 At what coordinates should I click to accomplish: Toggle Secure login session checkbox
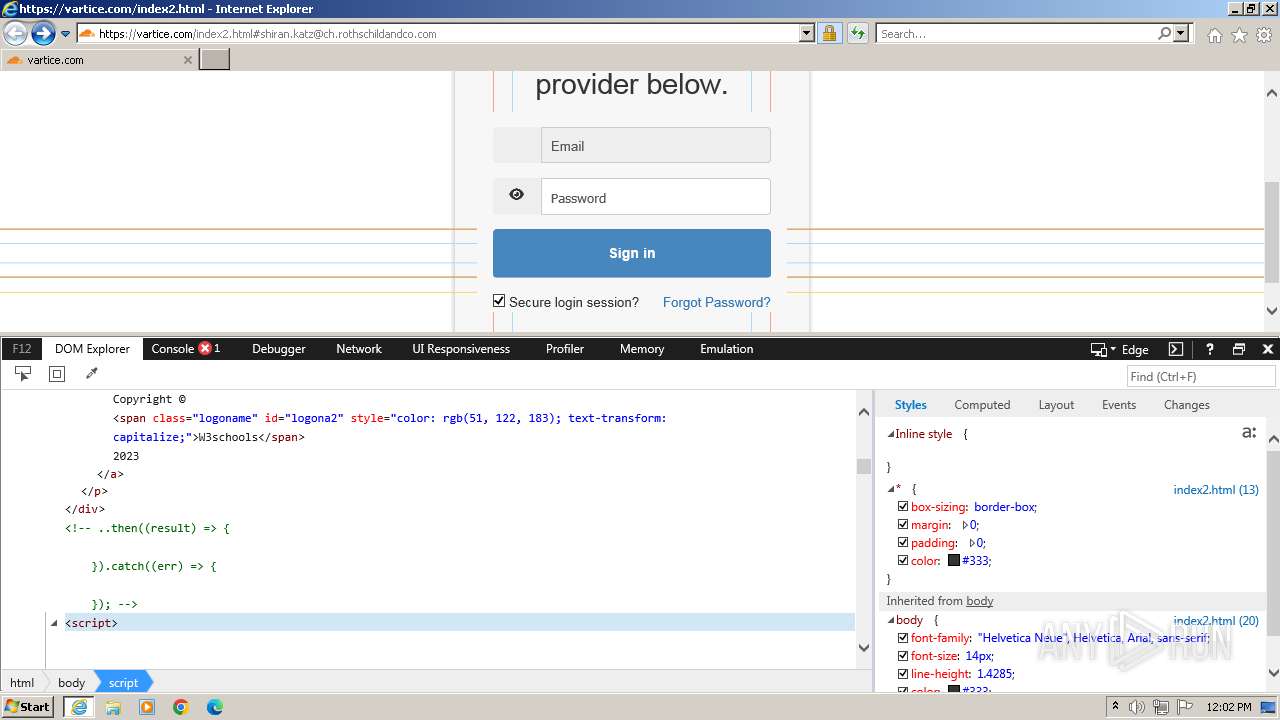[x=499, y=301]
